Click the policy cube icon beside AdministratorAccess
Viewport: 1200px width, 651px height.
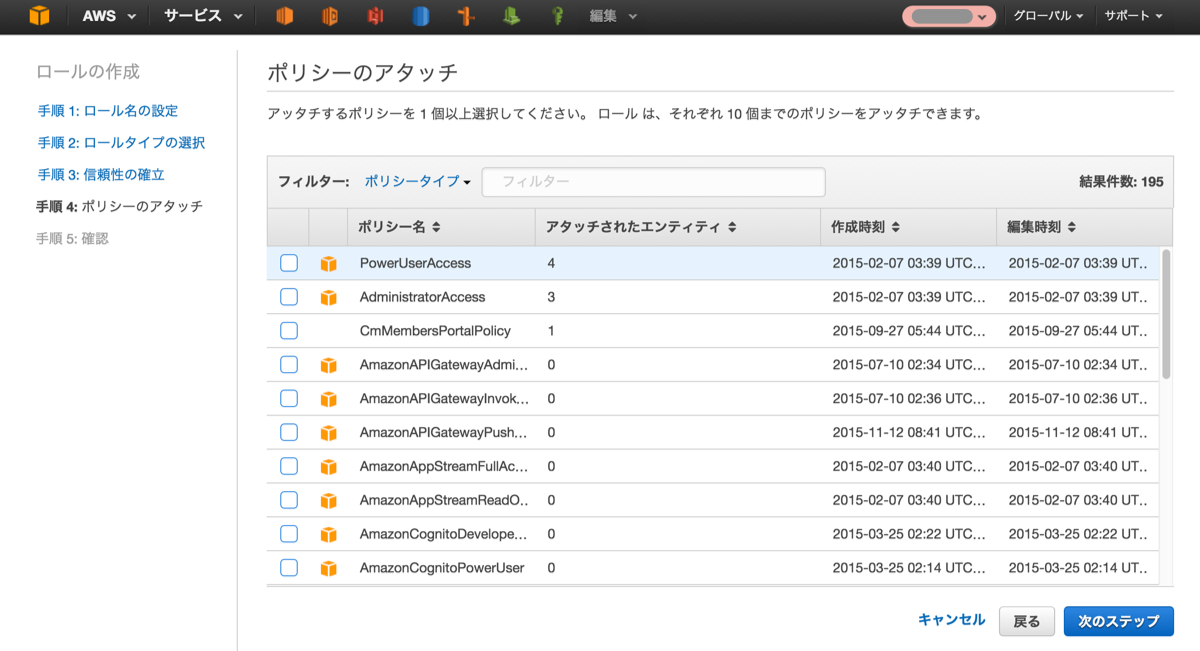coord(328,298)
